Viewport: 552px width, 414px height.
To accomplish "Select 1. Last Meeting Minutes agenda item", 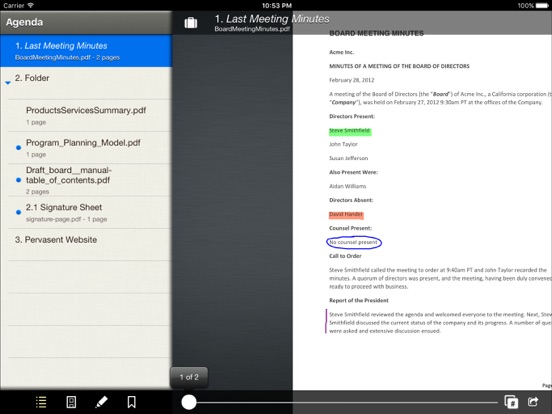I will [x=86, y=51].
